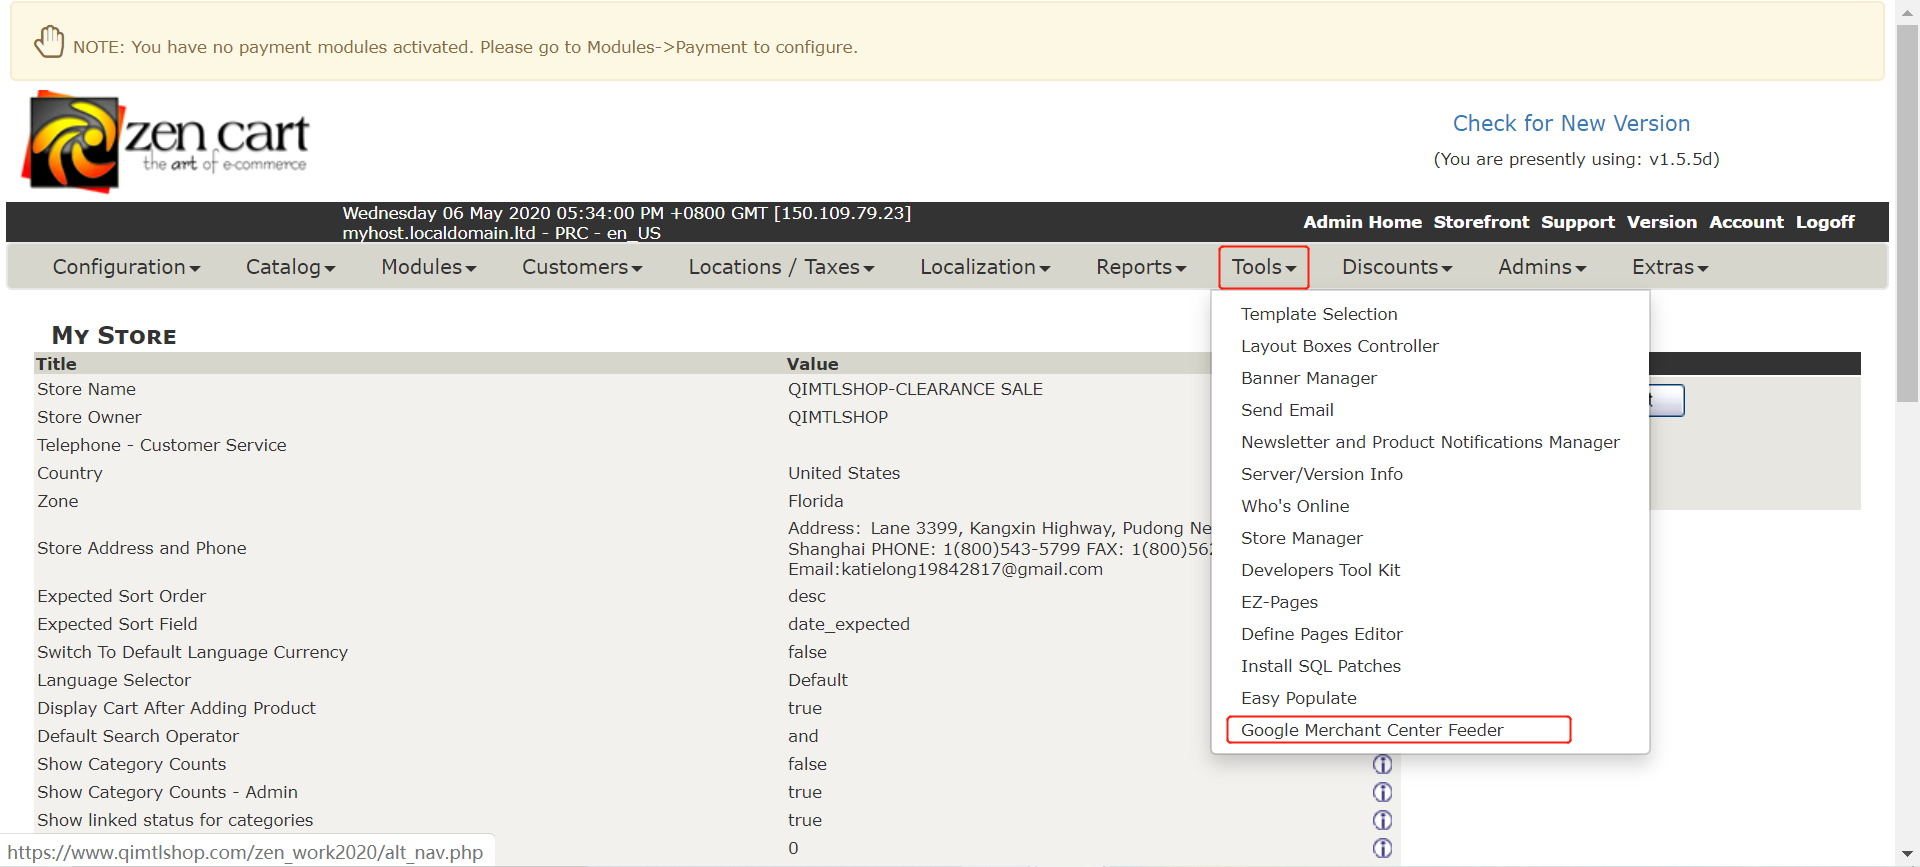Open Store Manager
The image size is (1920, 867).
click(1302, 538)
